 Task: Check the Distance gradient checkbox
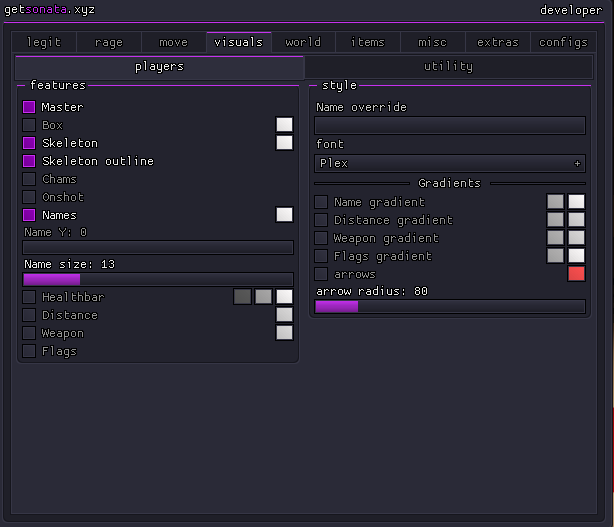(321, 220)
